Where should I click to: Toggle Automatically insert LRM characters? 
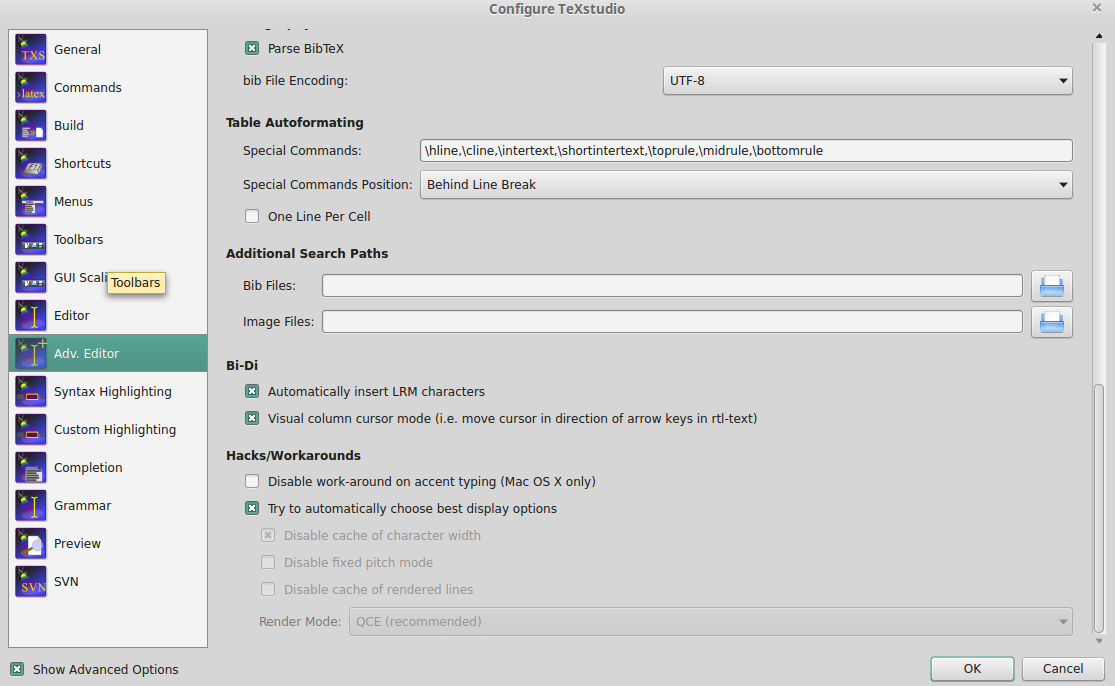click(252, 392)
